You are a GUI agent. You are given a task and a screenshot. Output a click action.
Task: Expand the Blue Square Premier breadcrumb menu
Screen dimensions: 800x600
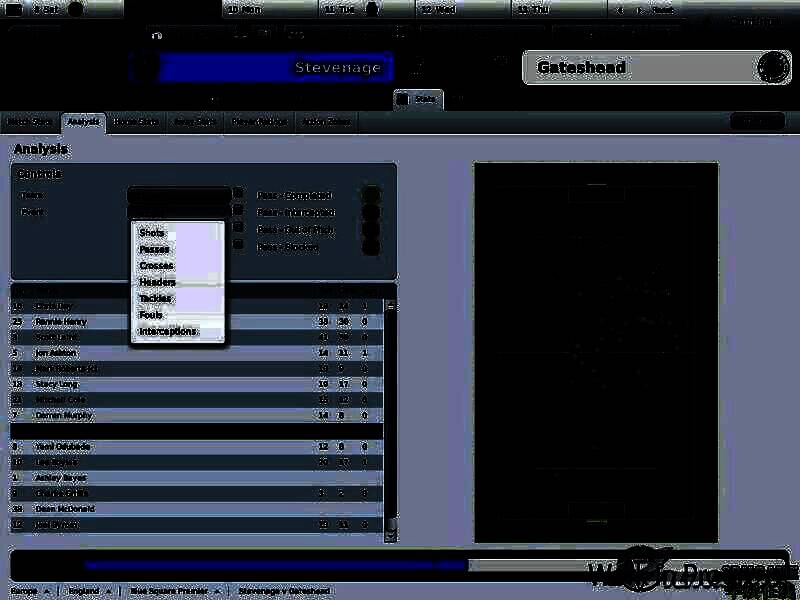click(218, 591)
